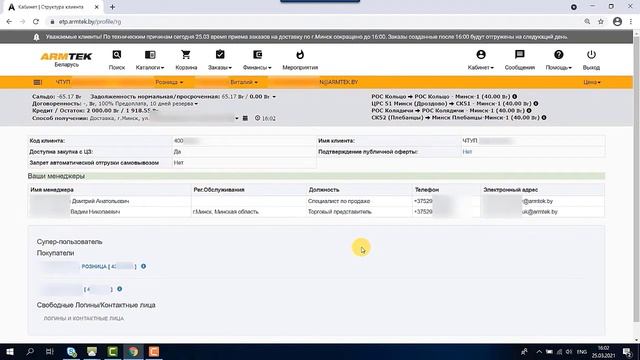Open Skype from the taskbar
Image resolution: width=640 pixels, height=360 pixels.
[72, 351]
